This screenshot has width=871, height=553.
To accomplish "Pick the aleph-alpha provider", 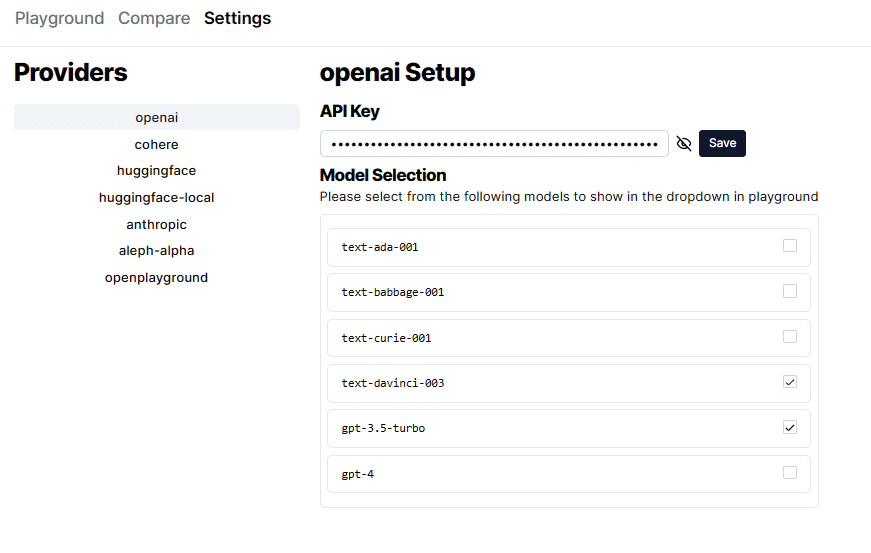I will 157,251.
